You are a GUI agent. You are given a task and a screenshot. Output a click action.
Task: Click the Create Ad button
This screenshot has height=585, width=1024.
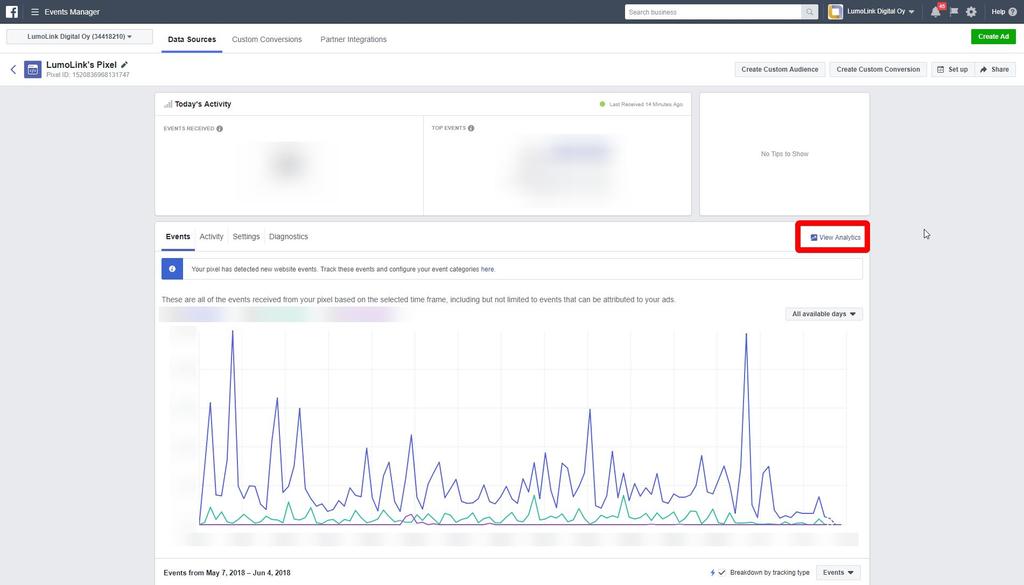click(x=993, y=37)
